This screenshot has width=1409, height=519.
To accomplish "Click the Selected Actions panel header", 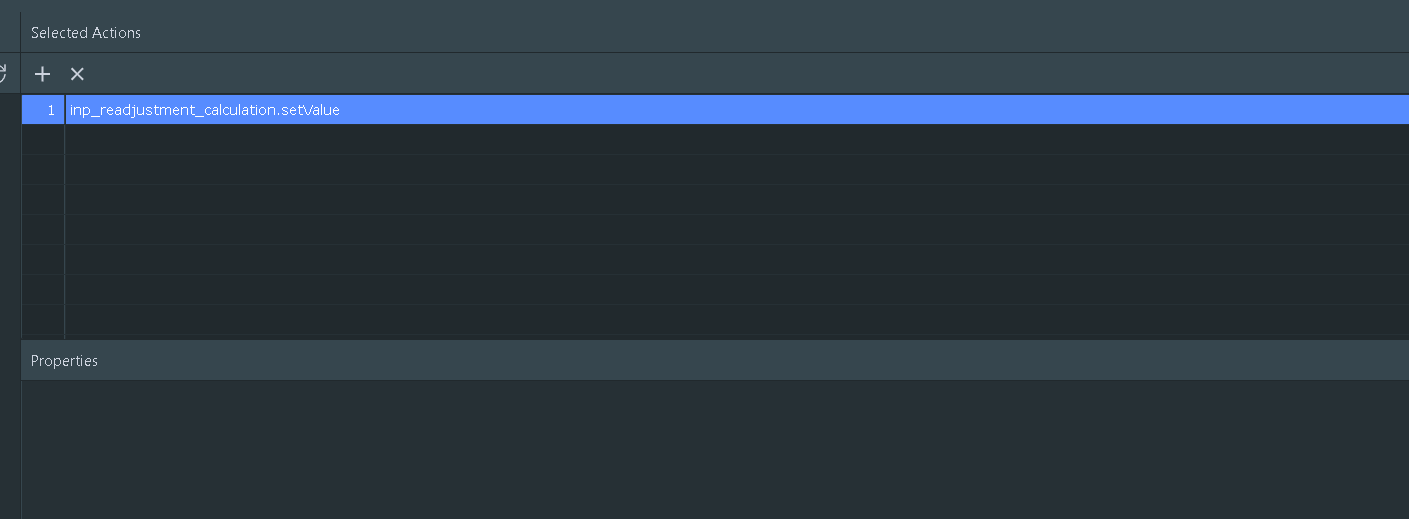I will click(x=86, y=33).
